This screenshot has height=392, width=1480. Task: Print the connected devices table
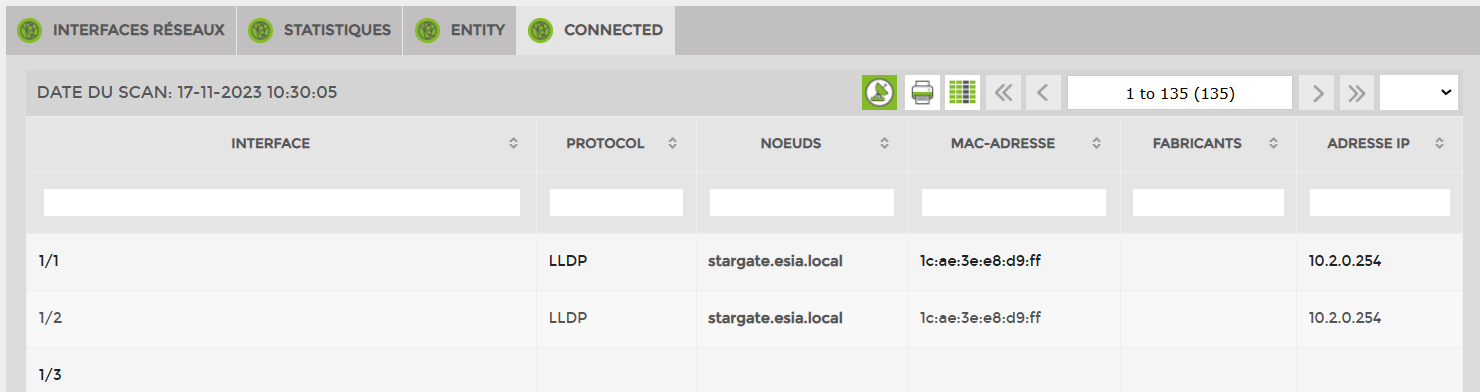click(922, 93)
